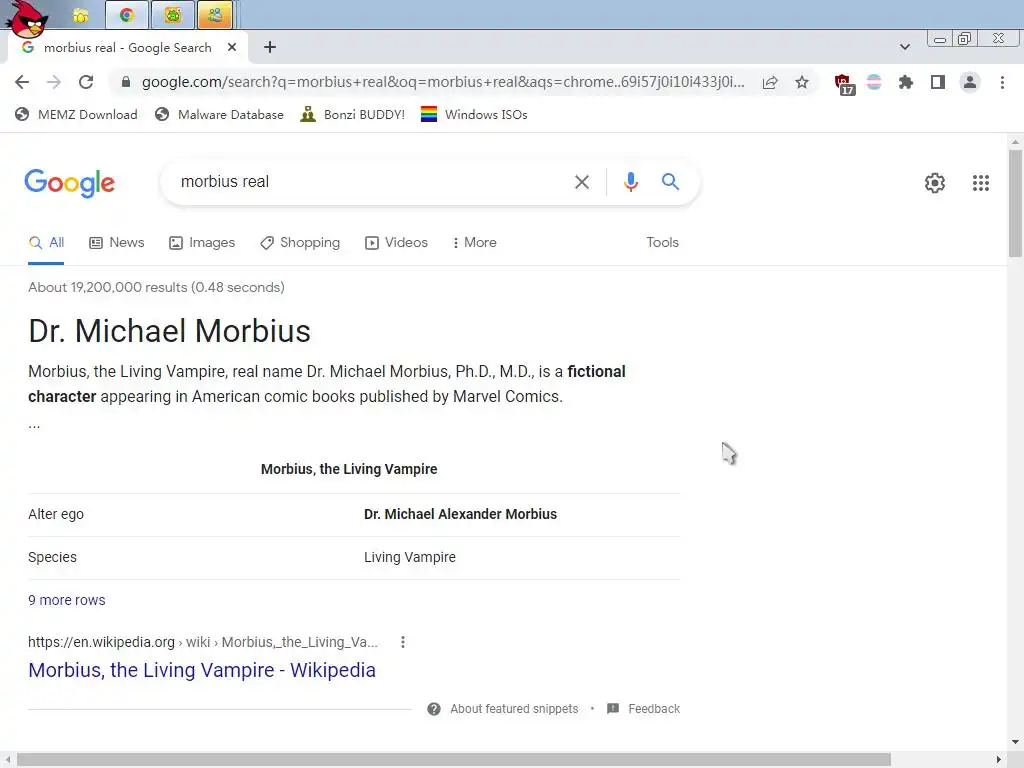Open the Windows ISOs bookmark
This screenshot has height=768, width=1024.
point(474,115)
